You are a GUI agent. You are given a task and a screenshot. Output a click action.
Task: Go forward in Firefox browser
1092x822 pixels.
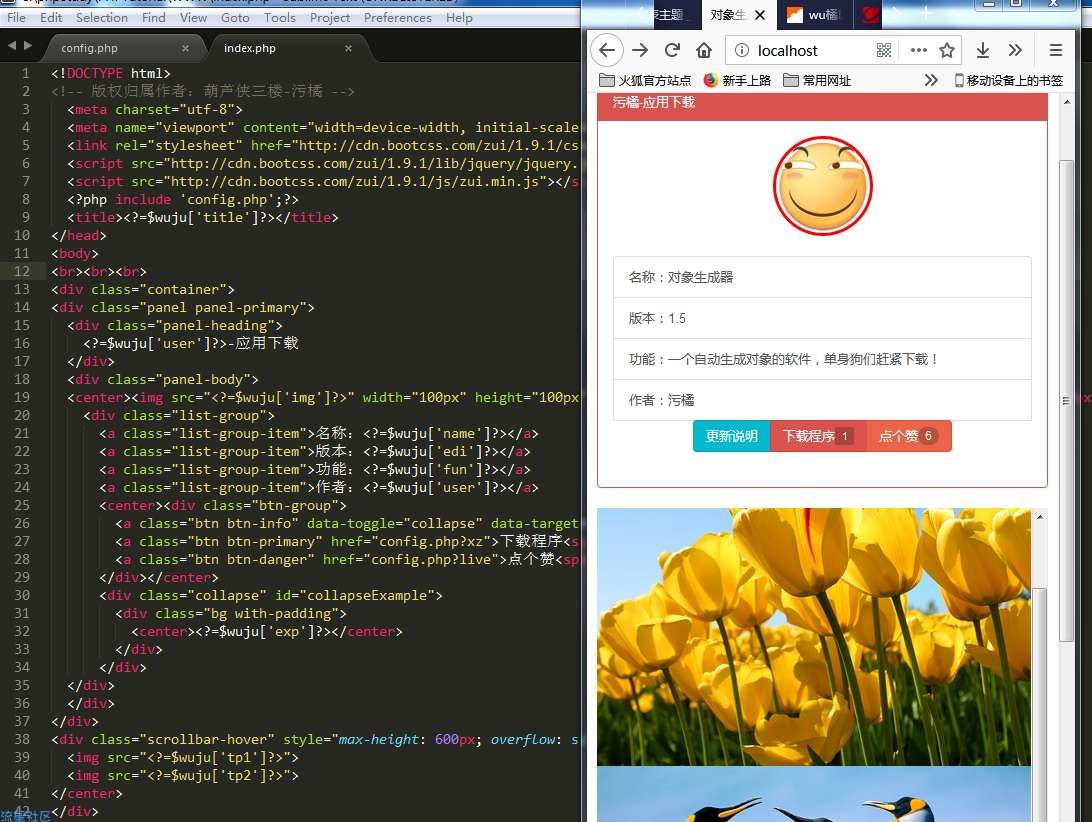(x=640, y=50)
